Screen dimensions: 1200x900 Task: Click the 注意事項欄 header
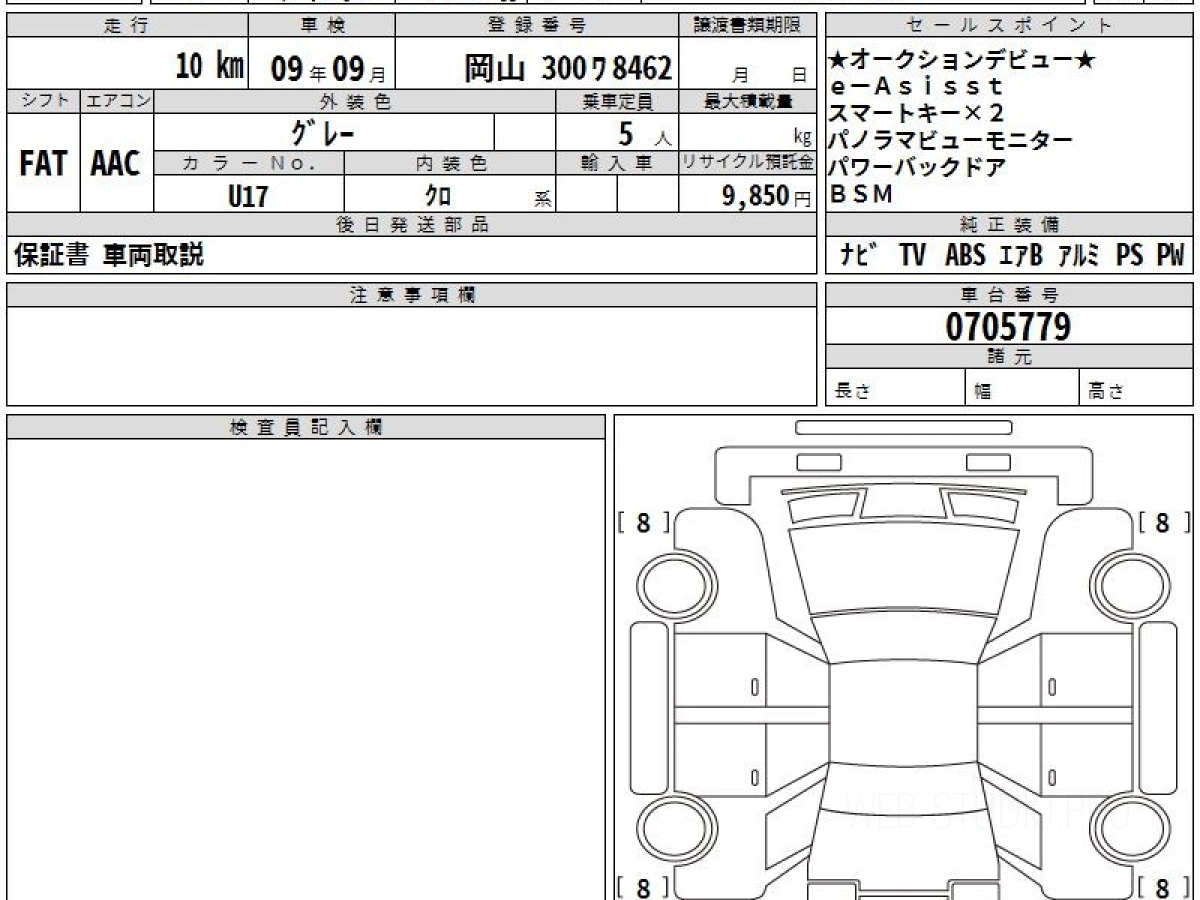(x=412, y=295)
